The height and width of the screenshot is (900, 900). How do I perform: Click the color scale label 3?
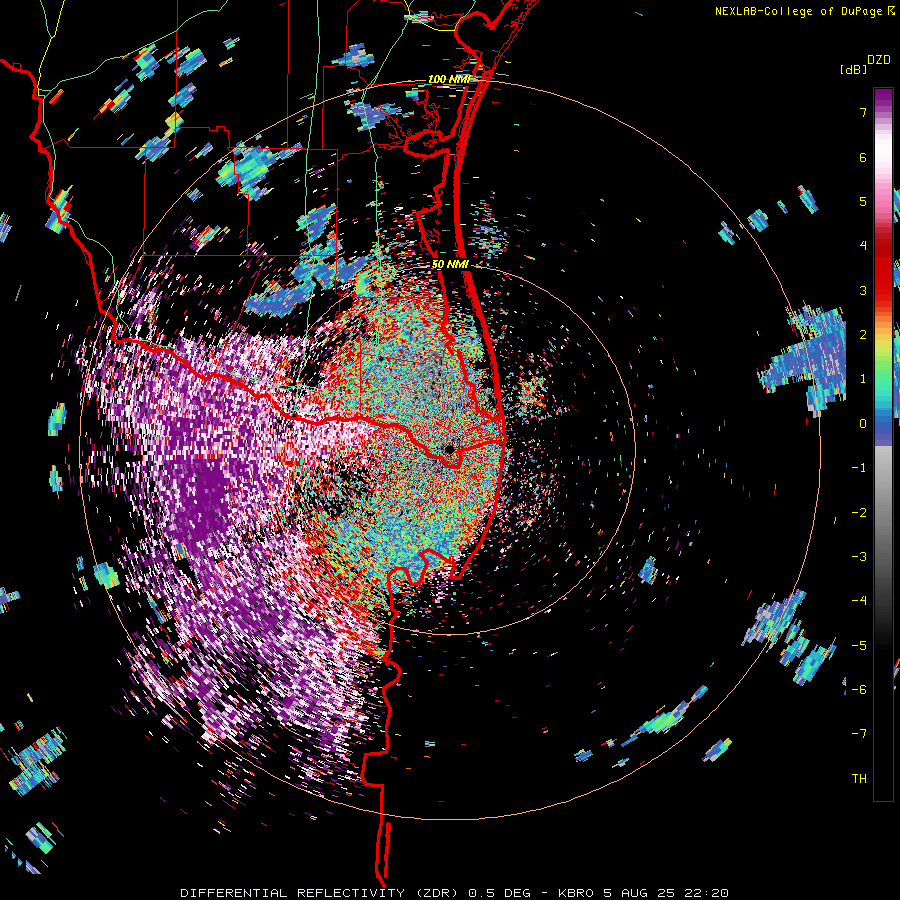[863, 290]
